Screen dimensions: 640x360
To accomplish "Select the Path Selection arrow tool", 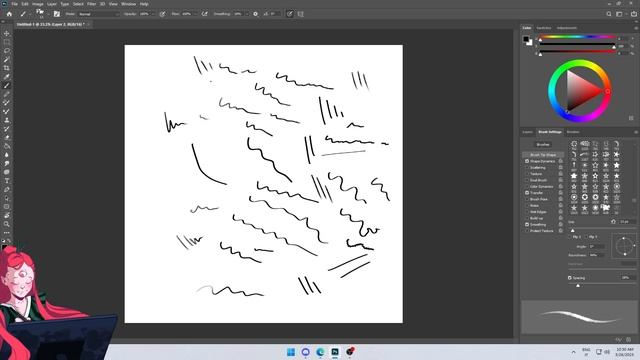I will [x=7, y=198].
